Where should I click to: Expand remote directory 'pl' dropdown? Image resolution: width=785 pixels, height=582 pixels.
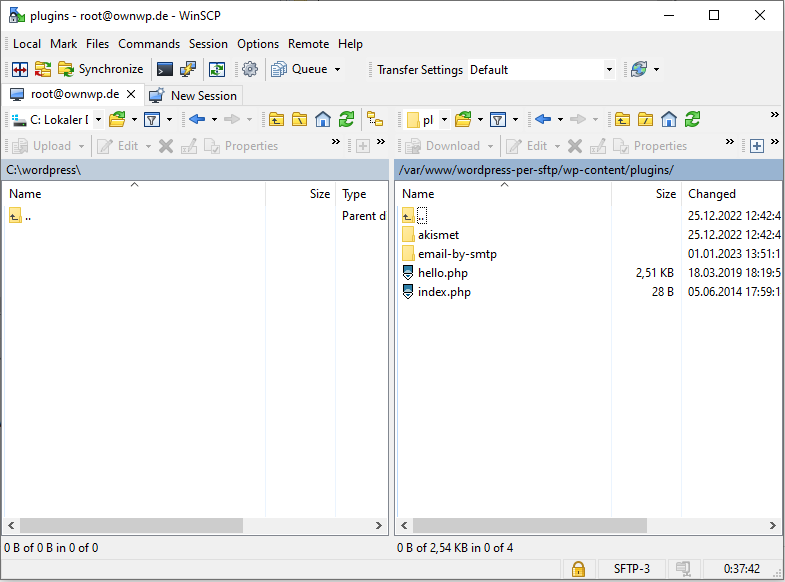(444, 120)
